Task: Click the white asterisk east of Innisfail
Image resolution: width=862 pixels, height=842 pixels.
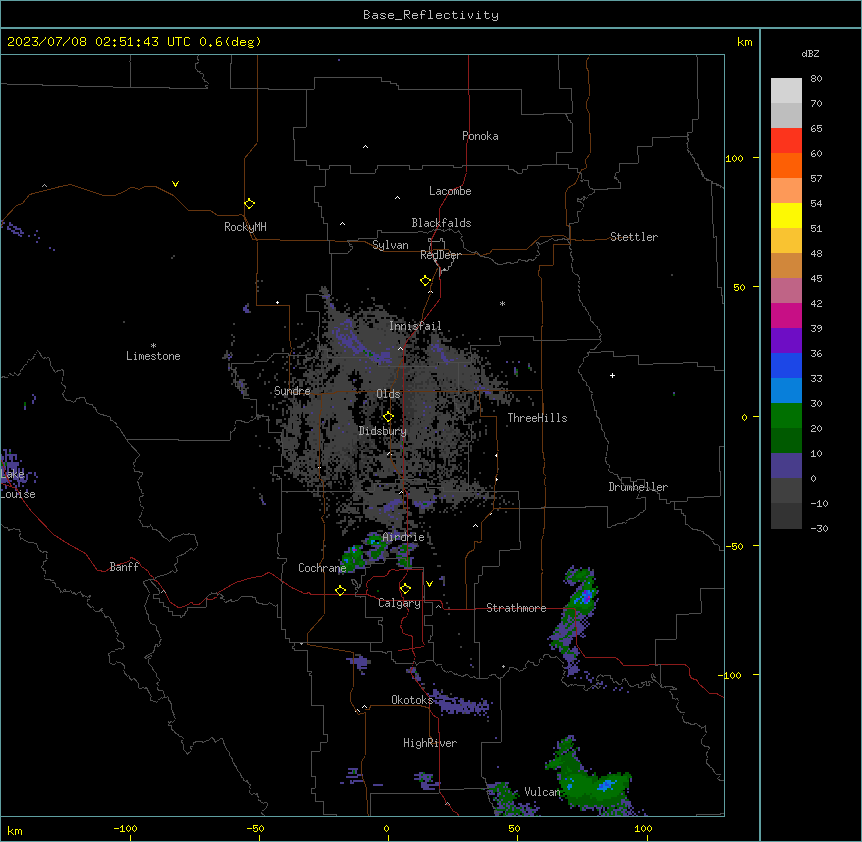Action: (x=502, y=303)
